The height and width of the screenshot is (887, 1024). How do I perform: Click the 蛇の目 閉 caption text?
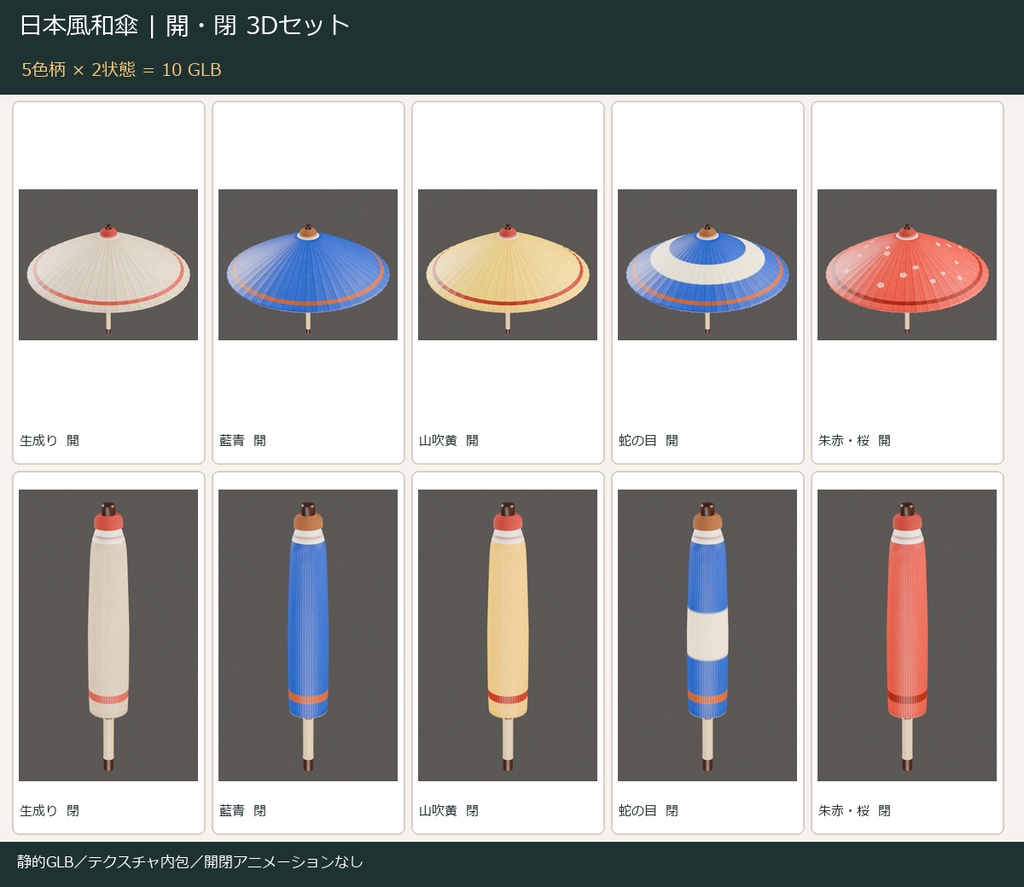click(x=648, y=811)
